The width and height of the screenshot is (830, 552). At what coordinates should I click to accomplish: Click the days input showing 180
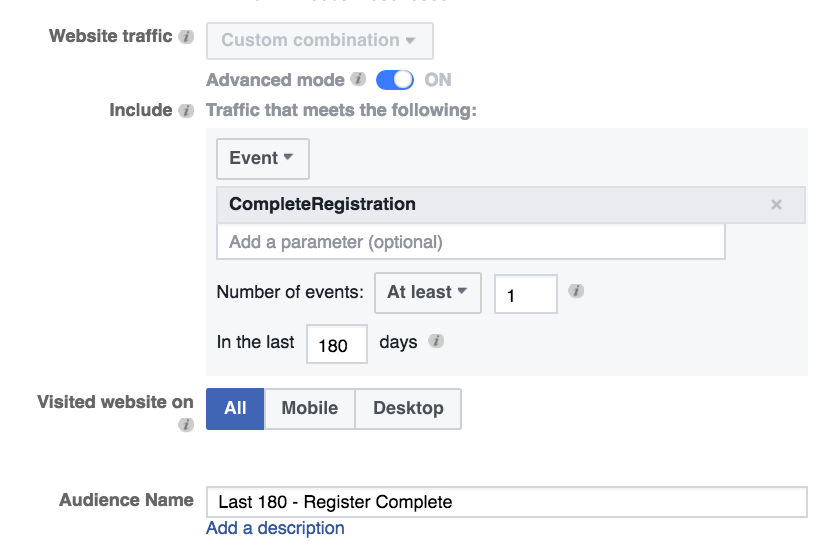pyautogui.click(x=337, y=344)
